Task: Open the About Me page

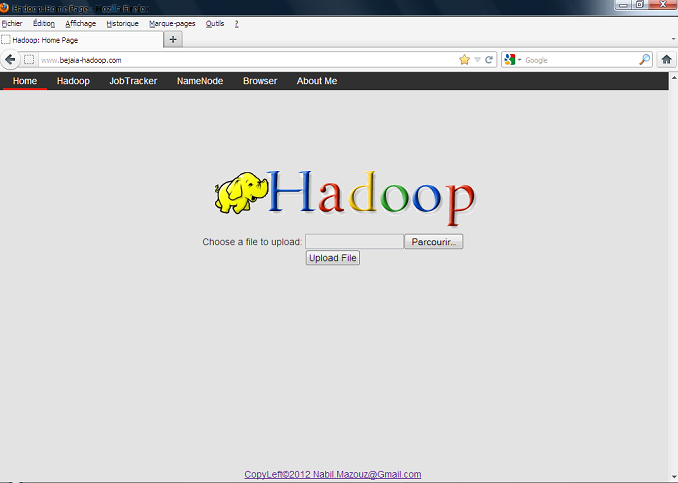Action: pyautogui.click(x=317, y=81)
